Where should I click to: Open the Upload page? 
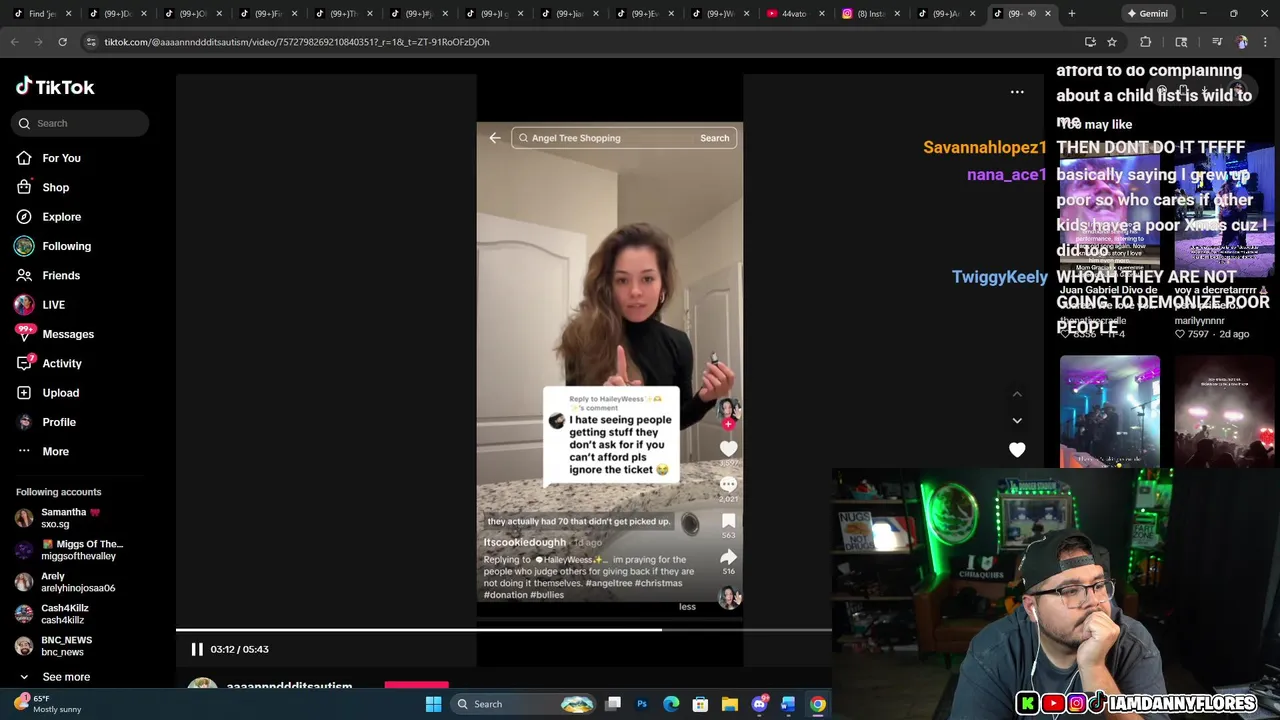60,393
